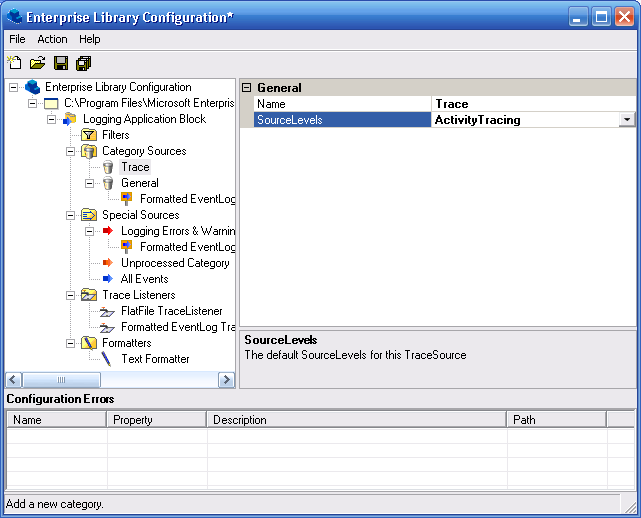The image size is (641, 518).
Task: Select the Trace category source node
Action: [x=135, y=167]
